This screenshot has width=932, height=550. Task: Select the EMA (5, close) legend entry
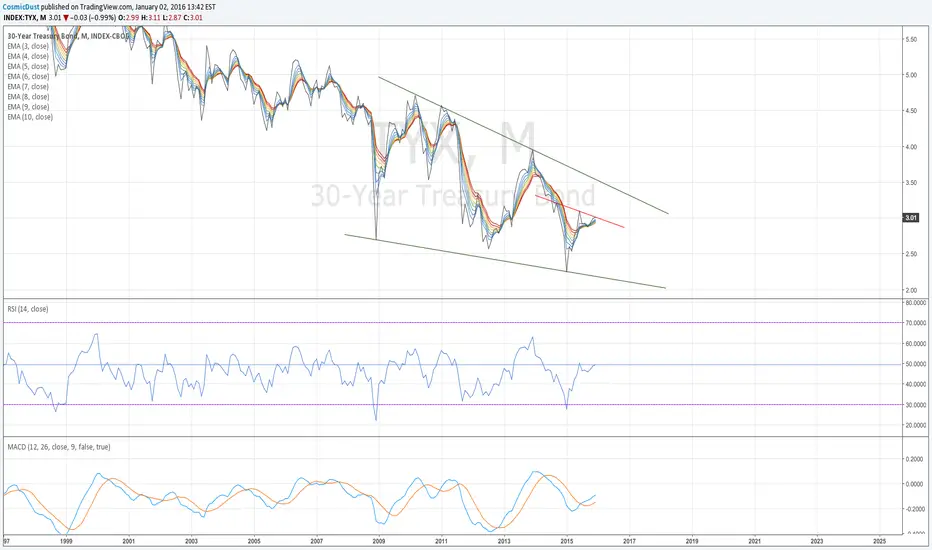[28, 67]
